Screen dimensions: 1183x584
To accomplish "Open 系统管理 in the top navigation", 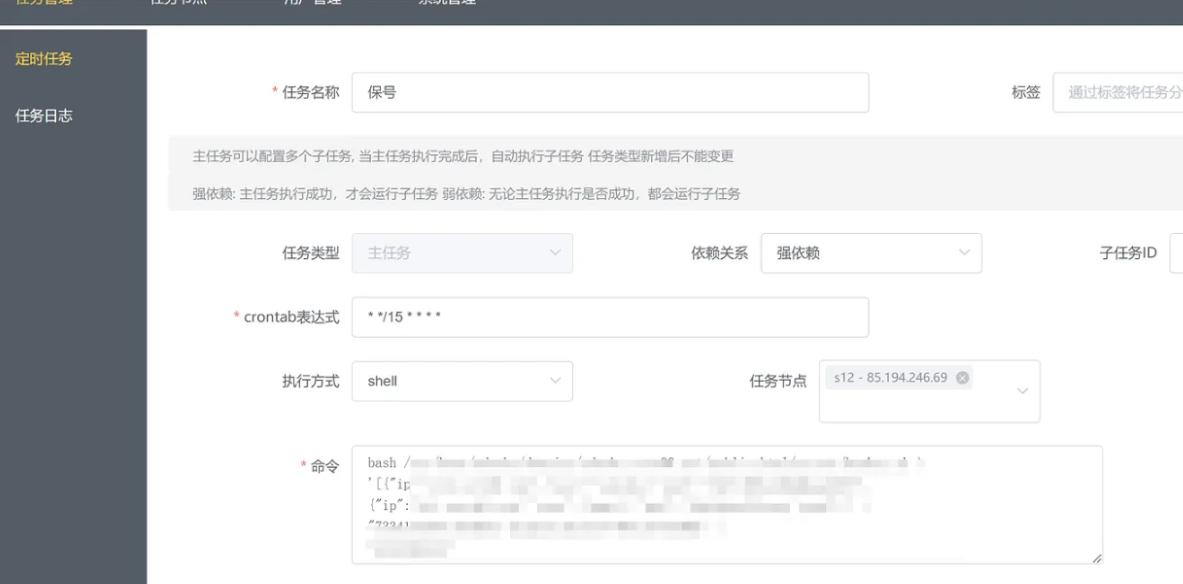I will pyautogui.click(x=447, y=3).
